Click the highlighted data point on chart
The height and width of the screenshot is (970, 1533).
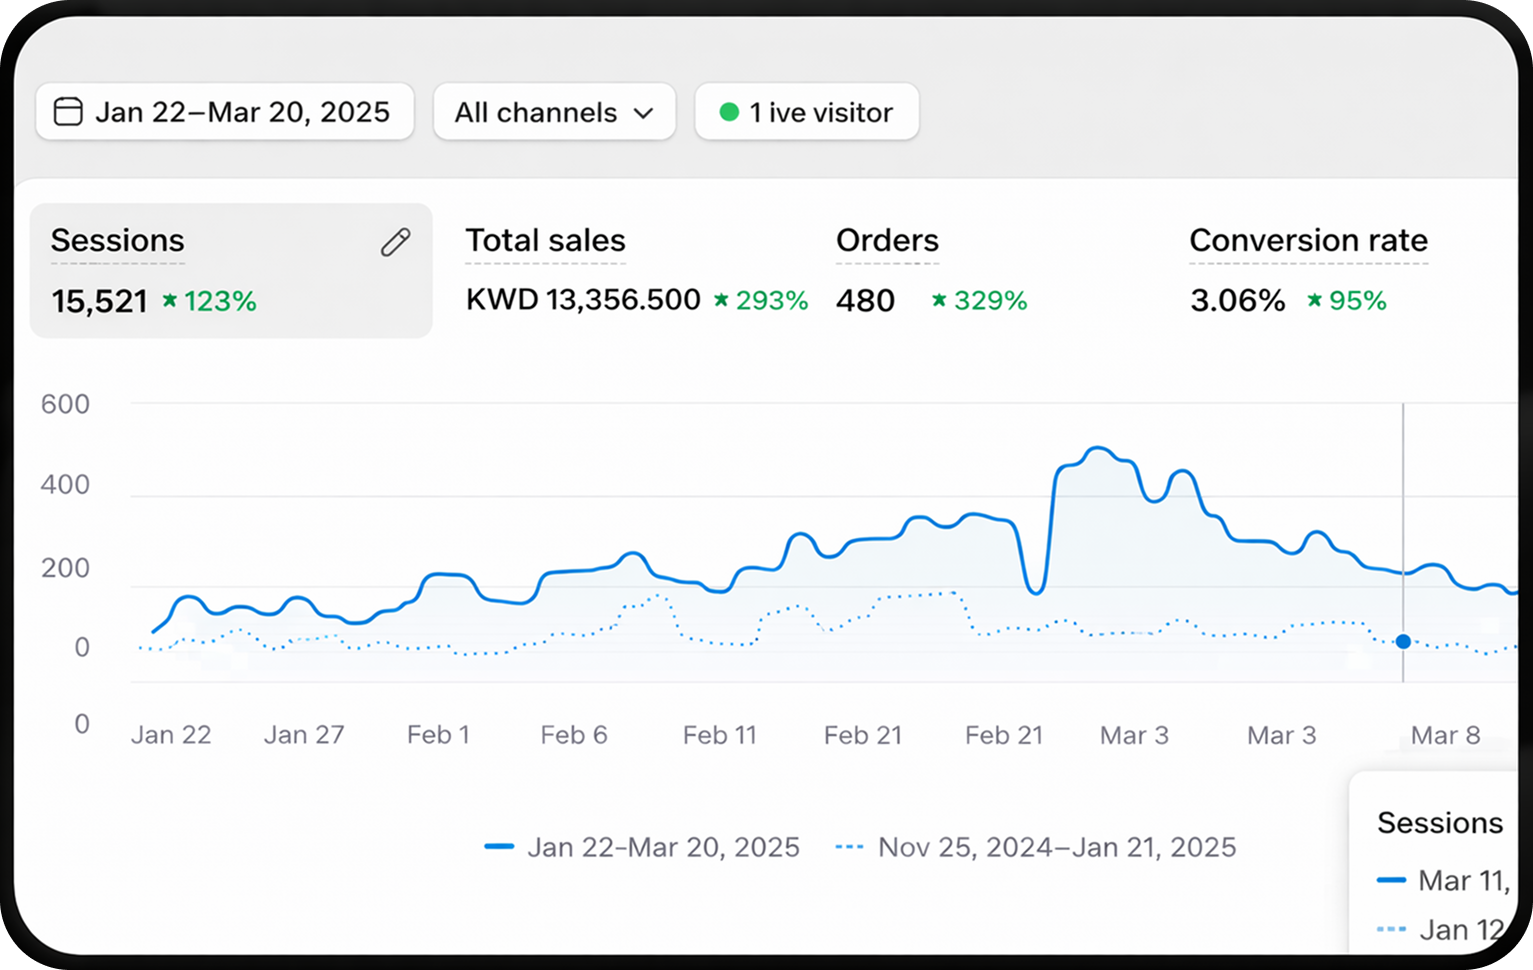click(x=1403, y=642)
